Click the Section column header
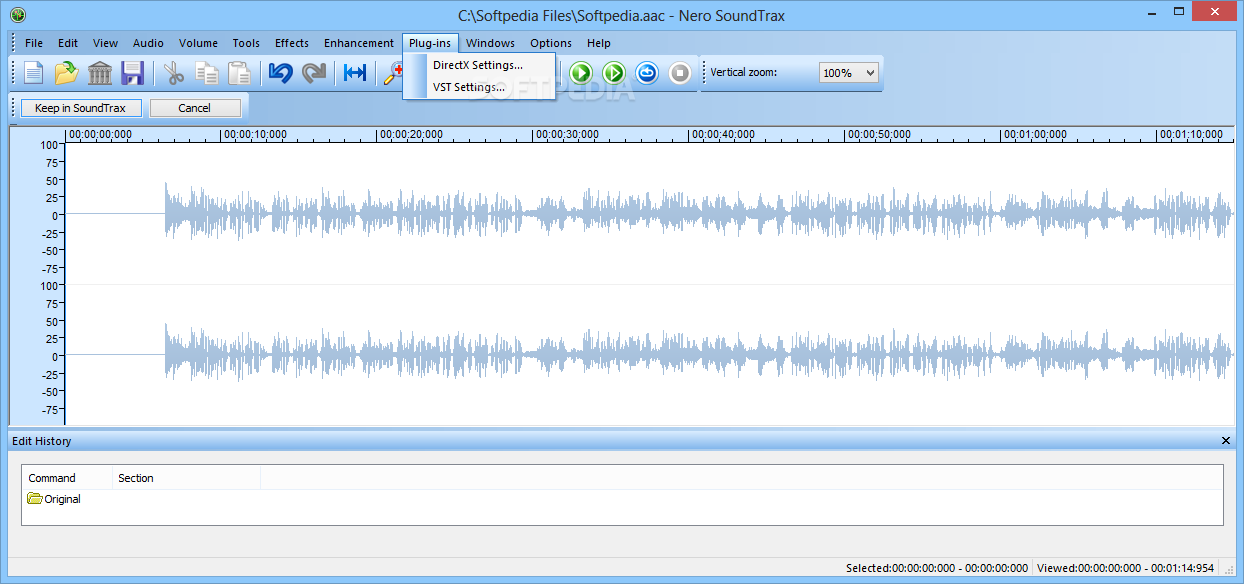The image size is (1244, 584). (x=186, y=478)
